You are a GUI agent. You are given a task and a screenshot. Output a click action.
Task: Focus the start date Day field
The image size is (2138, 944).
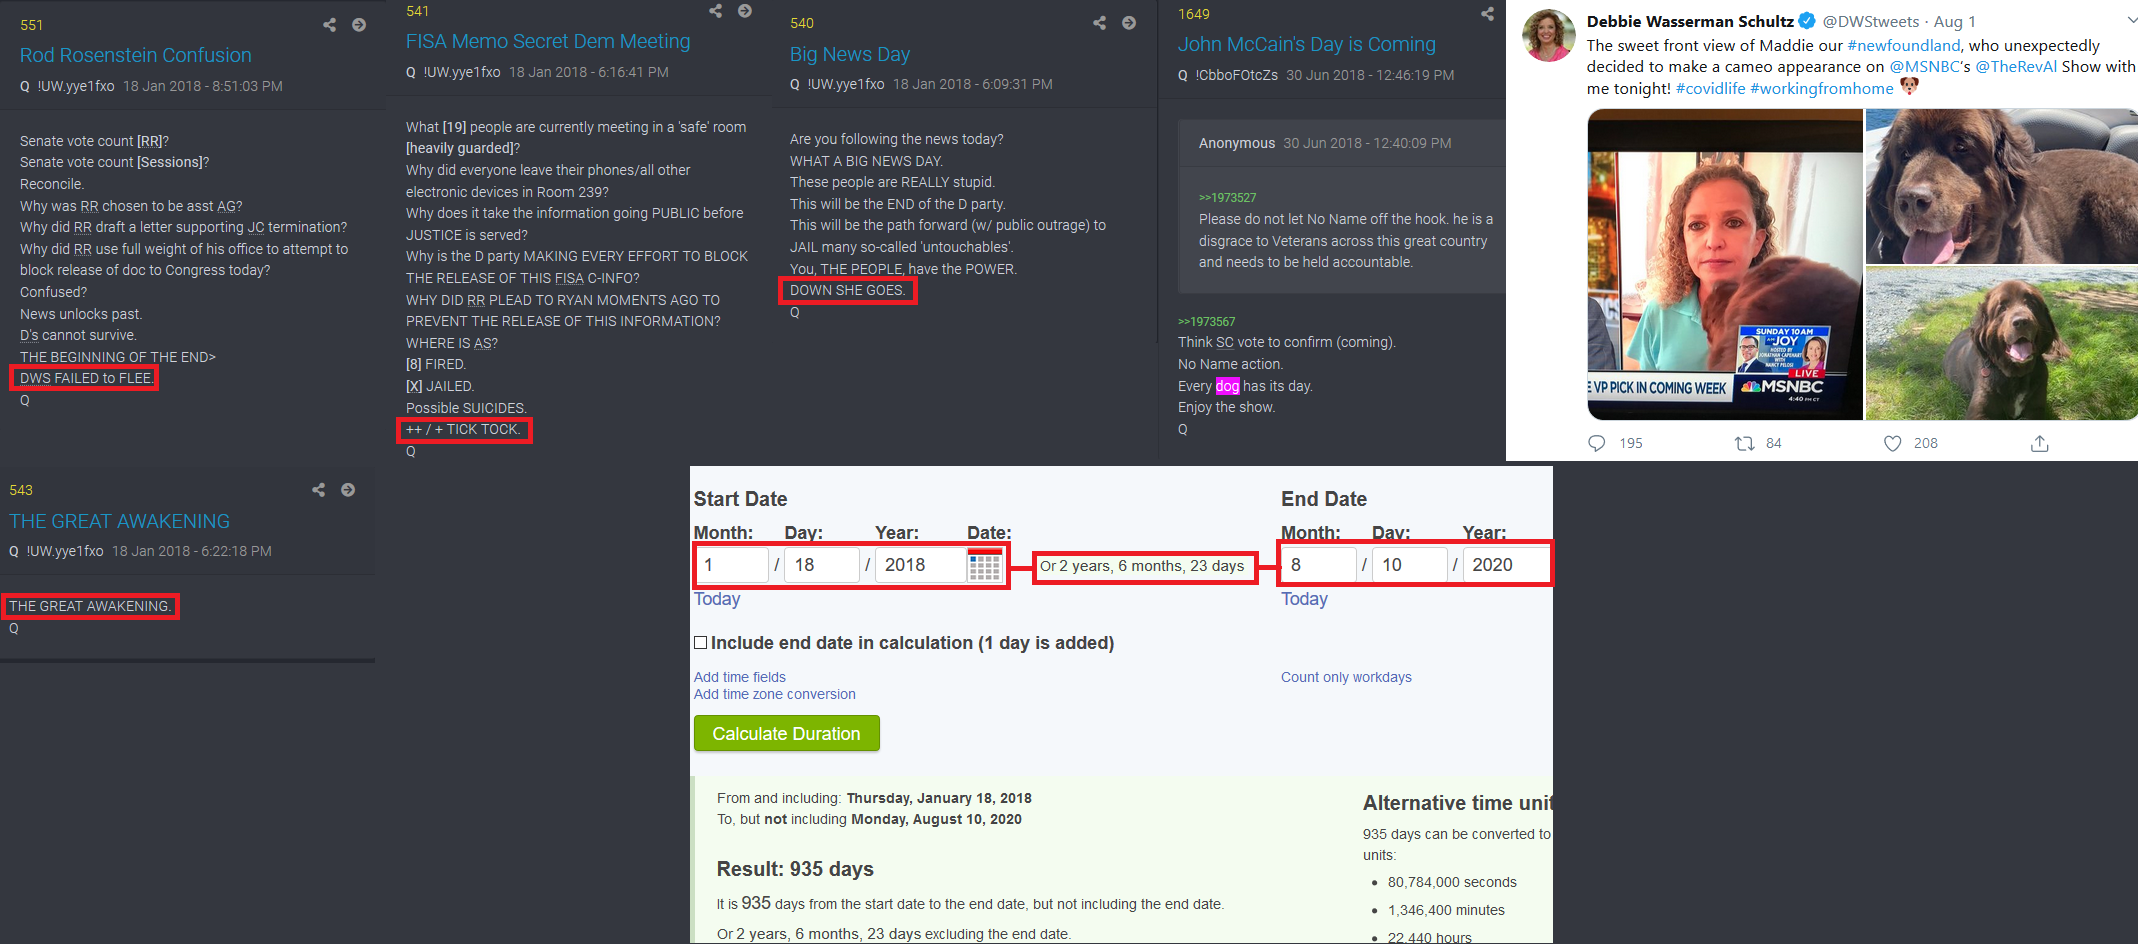pyautogui.click(x=822, y=565)
